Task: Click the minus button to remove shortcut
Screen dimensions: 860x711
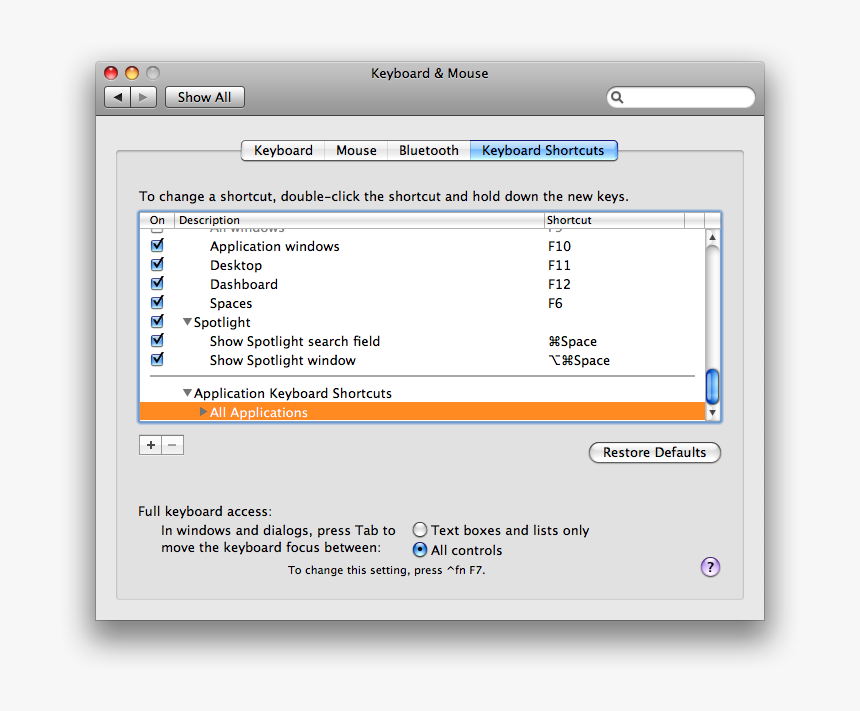Action: (173, 445)
